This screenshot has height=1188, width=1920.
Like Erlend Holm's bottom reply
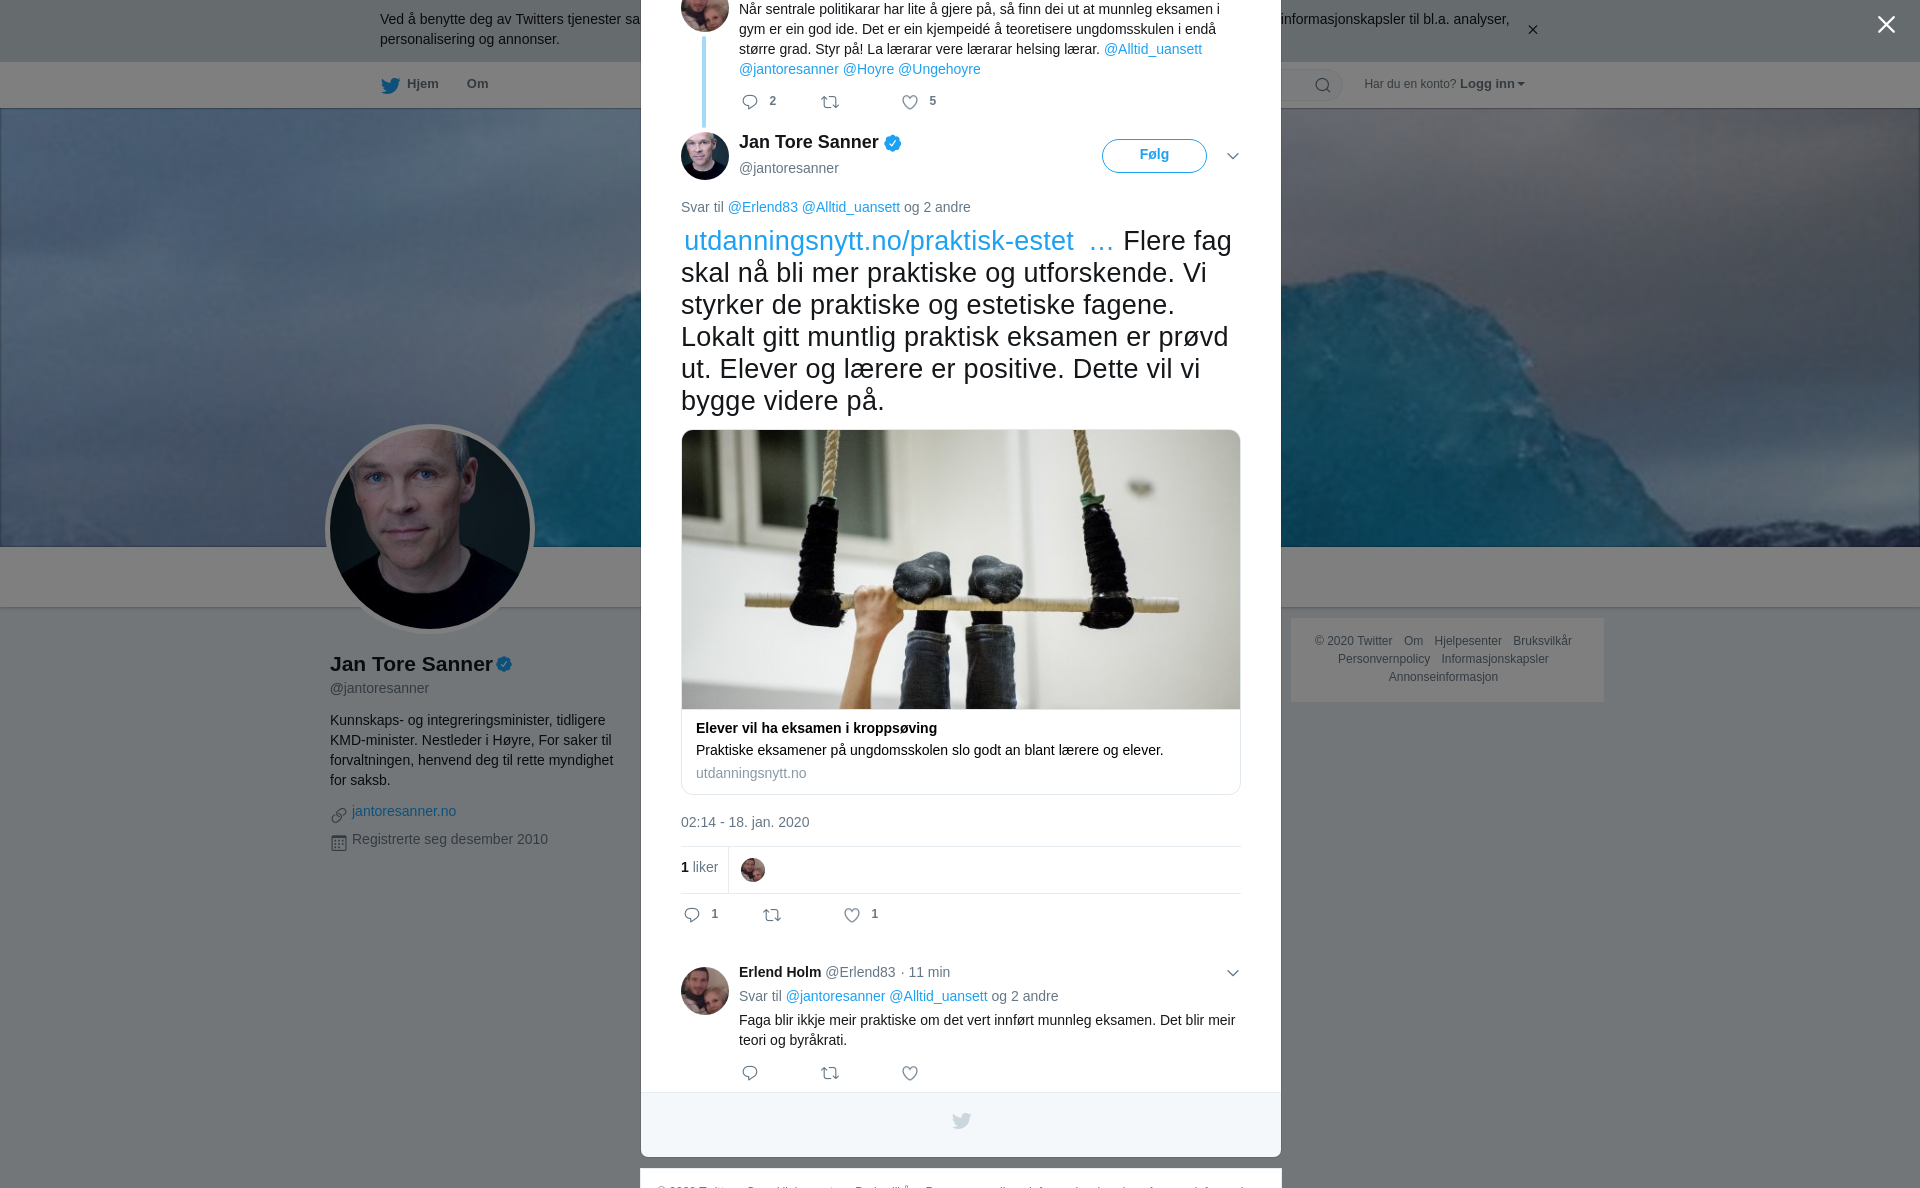click(910, 1073)
